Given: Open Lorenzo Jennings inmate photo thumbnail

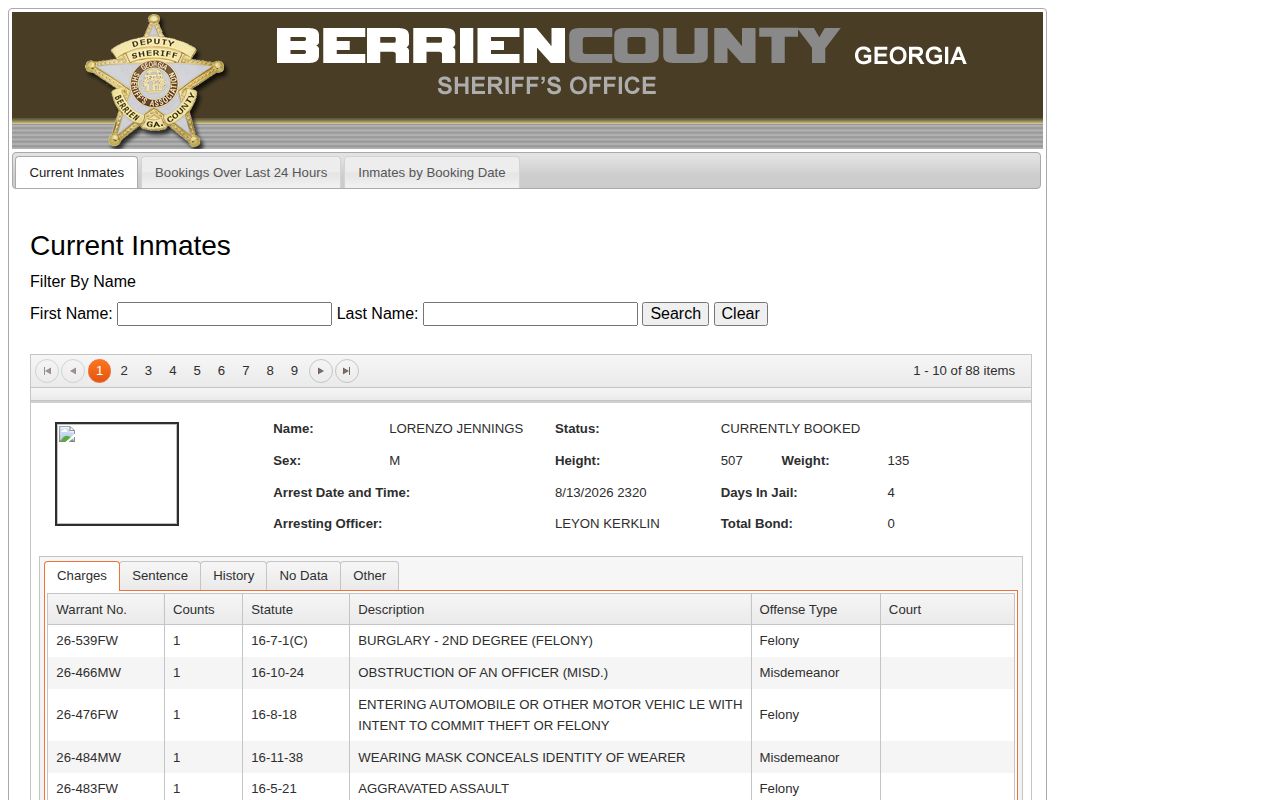Looking at the screenshot, I should point(117,474).
